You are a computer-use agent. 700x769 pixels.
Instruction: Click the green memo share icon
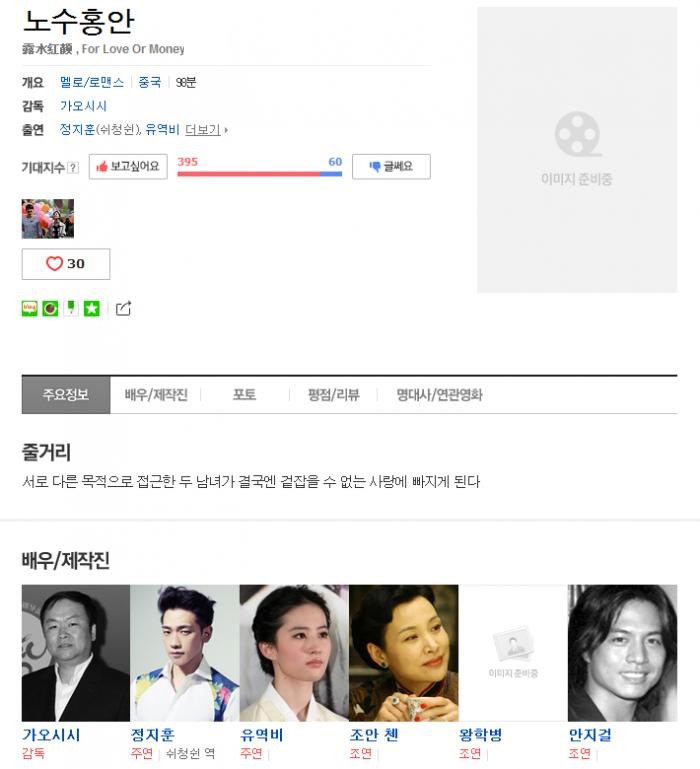point(71,308)
